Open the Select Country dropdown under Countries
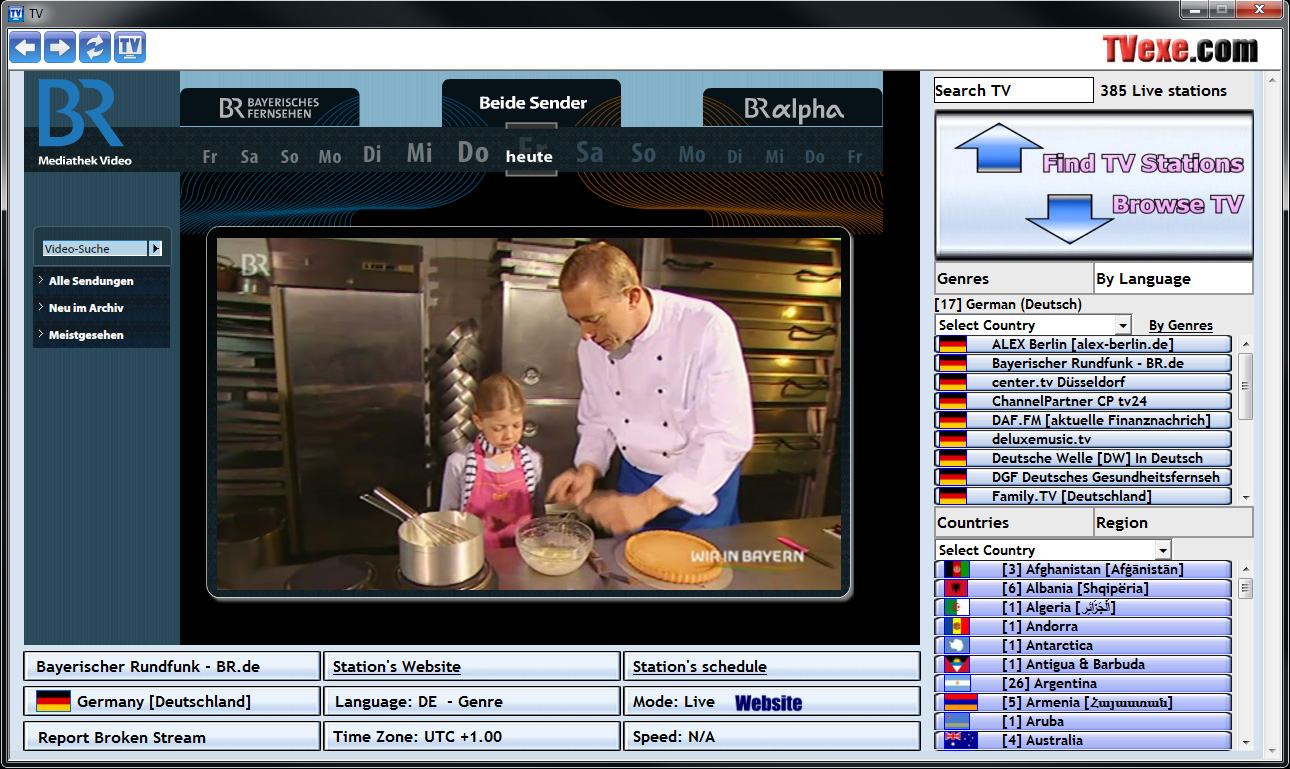 [x=1053, y=550]
